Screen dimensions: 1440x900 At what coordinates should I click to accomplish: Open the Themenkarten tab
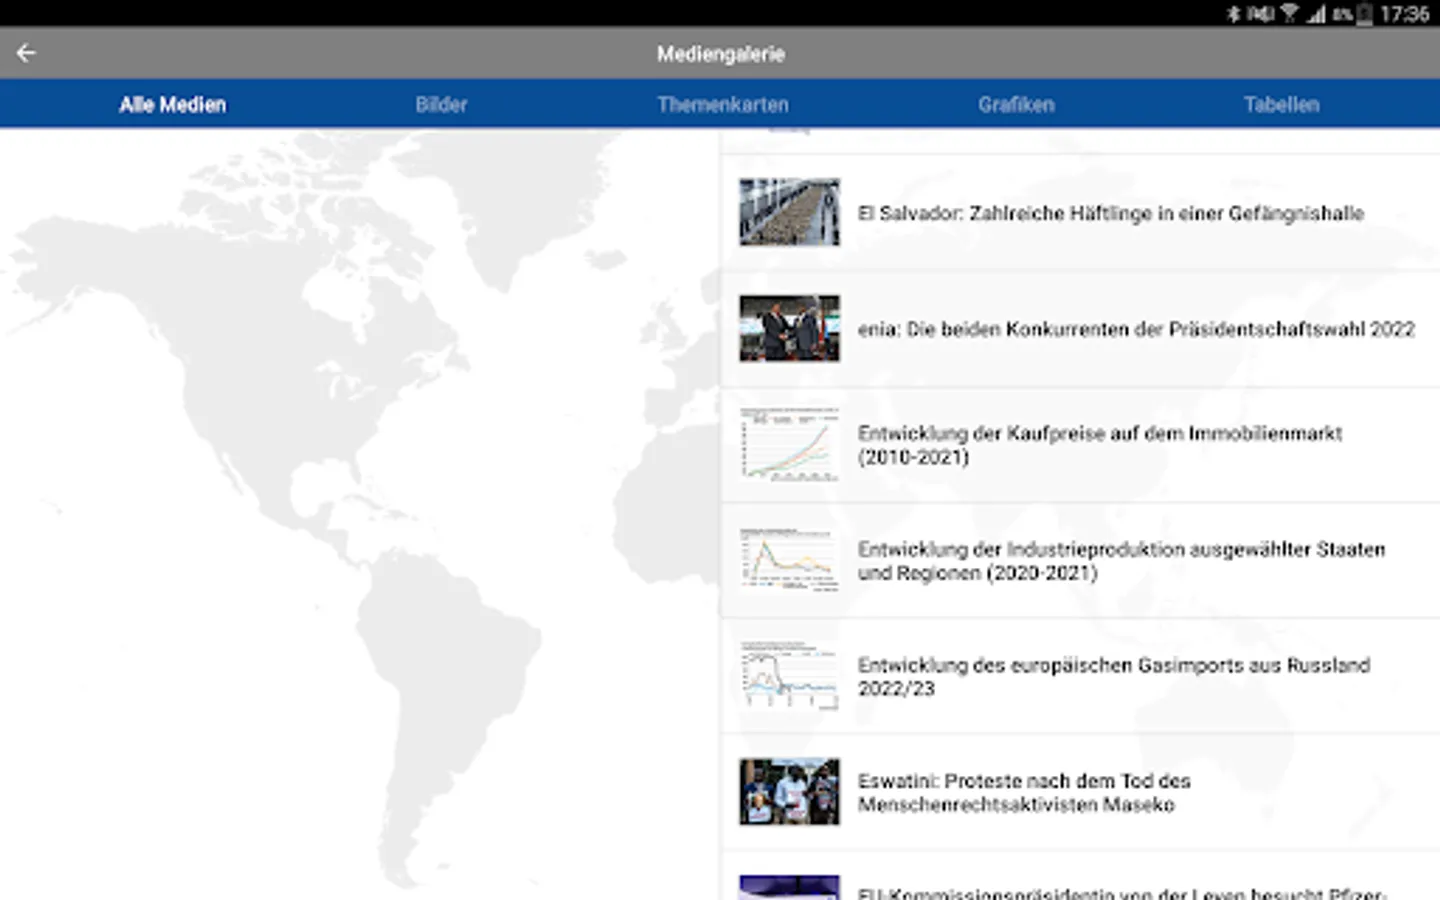pos(723,104)
